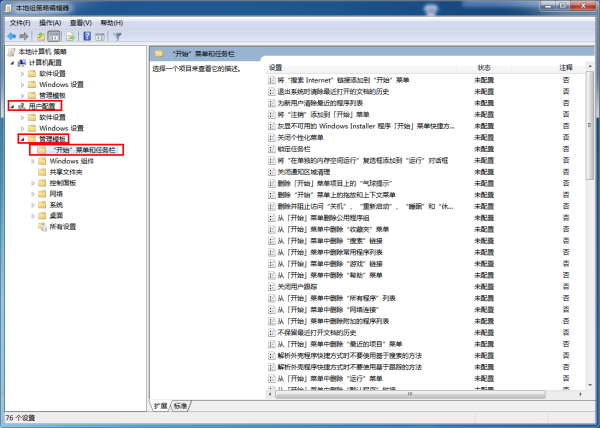Select "开始" 菜单和任务栏 in the tree
This screenshot has width=600, height=428.
(x=84, y=150)
